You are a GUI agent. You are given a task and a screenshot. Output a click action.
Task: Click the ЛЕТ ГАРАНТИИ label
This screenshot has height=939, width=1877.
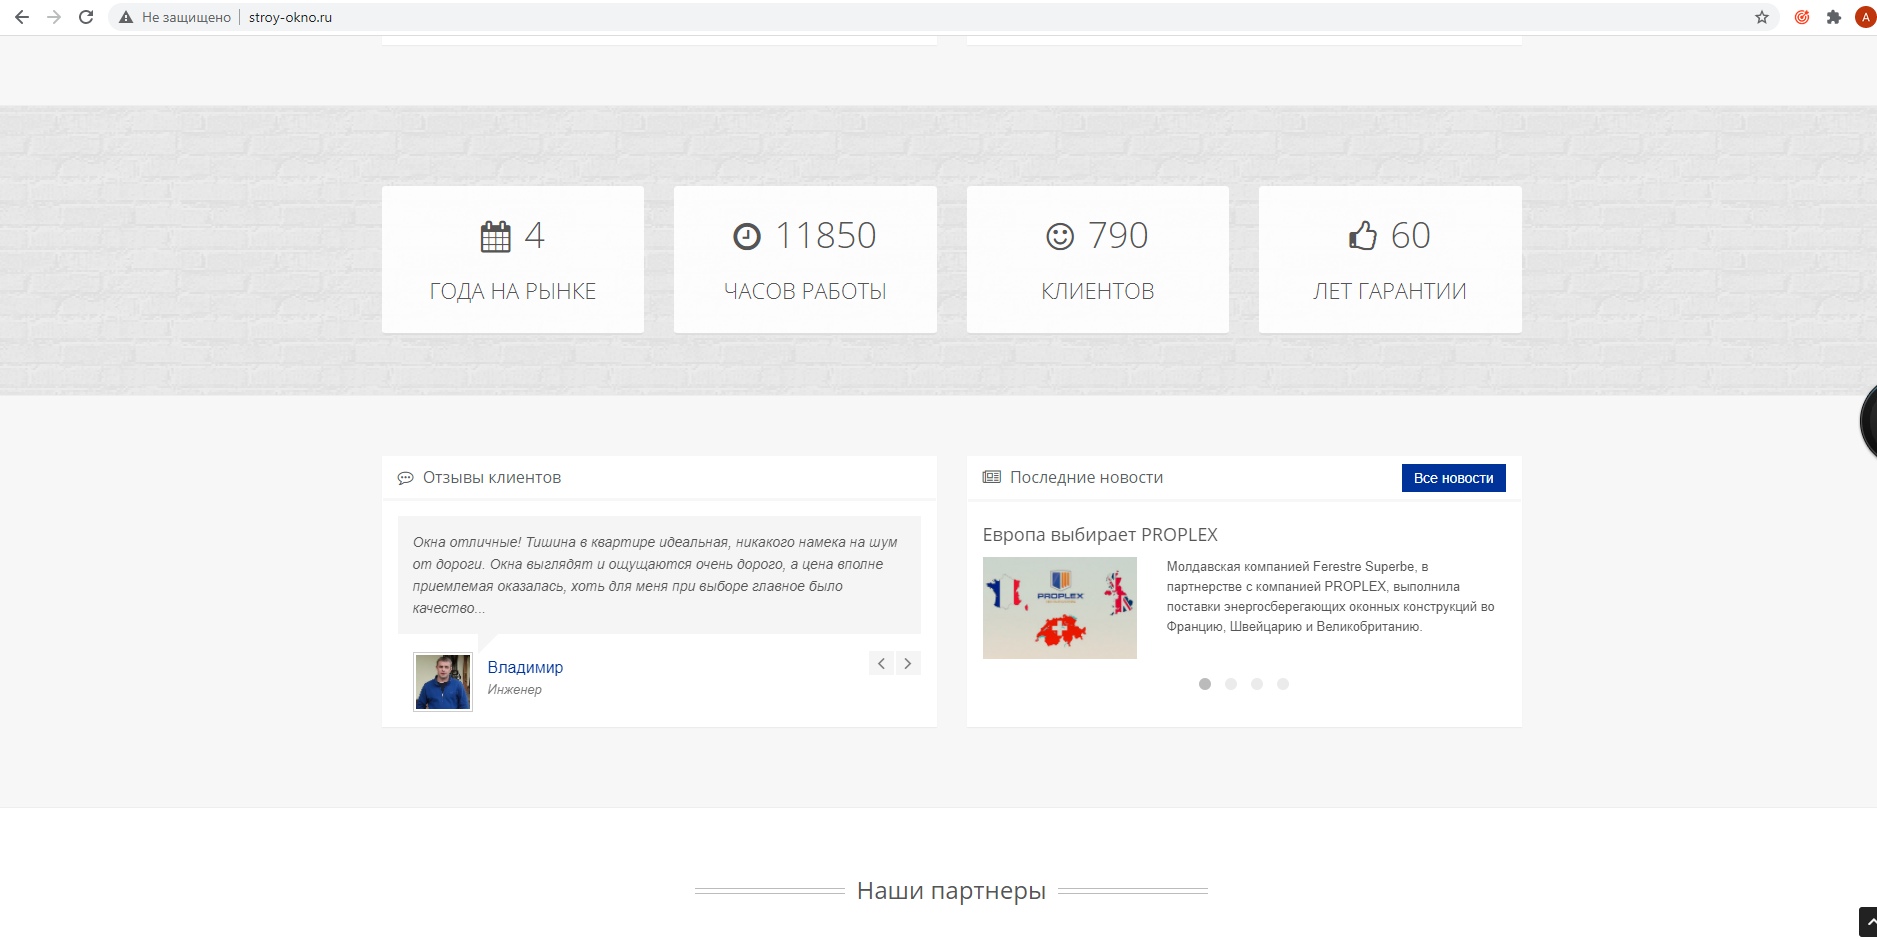tap(1390, 291)
